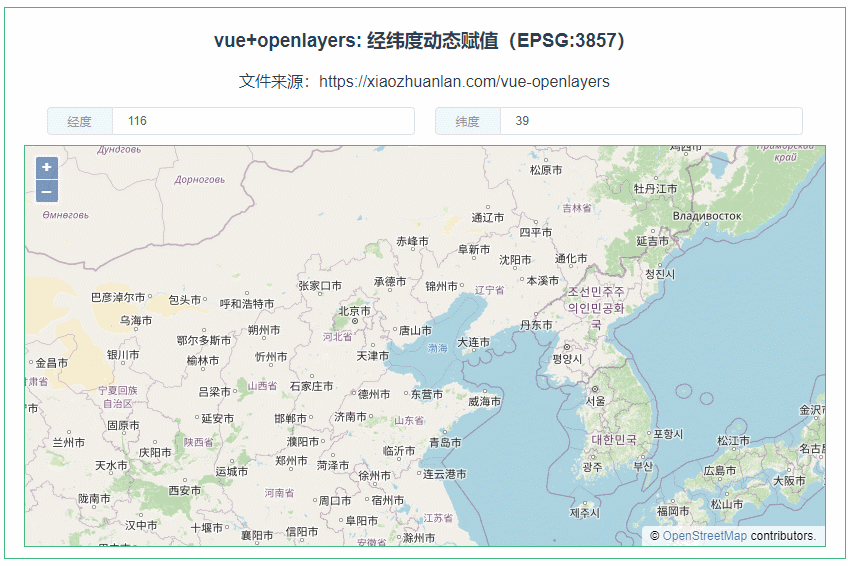The image size is (848, 566).
Task: Click the 大阪市 label on map
Action: (789, 481)
